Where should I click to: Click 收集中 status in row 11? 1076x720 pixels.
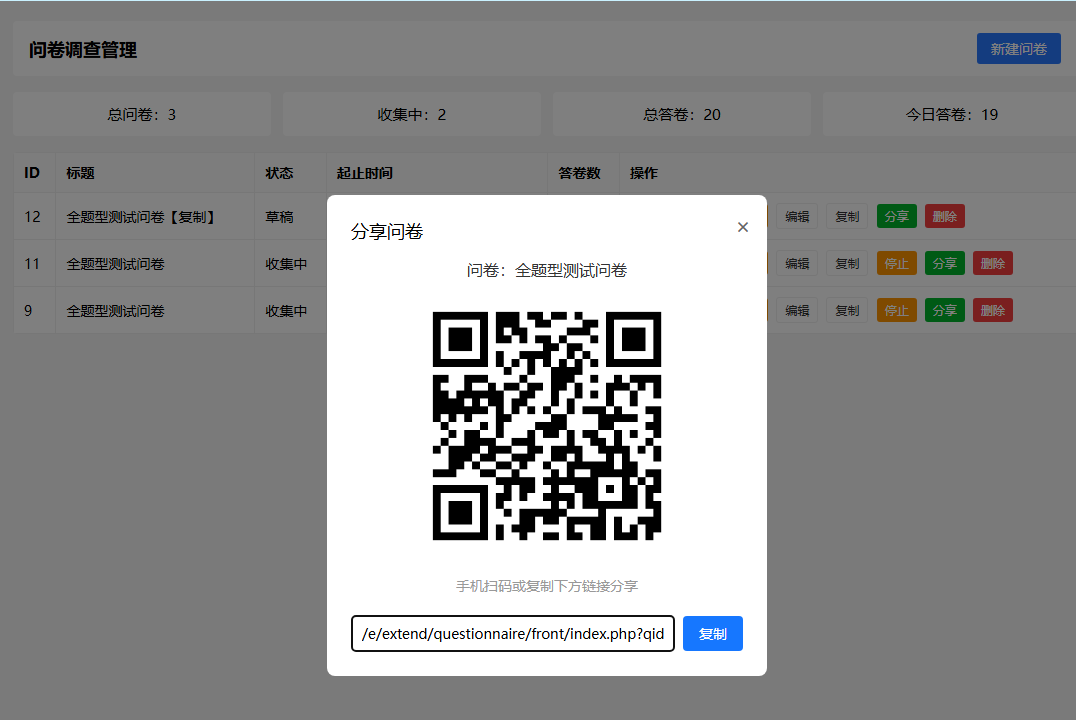[x=286, y=264]
